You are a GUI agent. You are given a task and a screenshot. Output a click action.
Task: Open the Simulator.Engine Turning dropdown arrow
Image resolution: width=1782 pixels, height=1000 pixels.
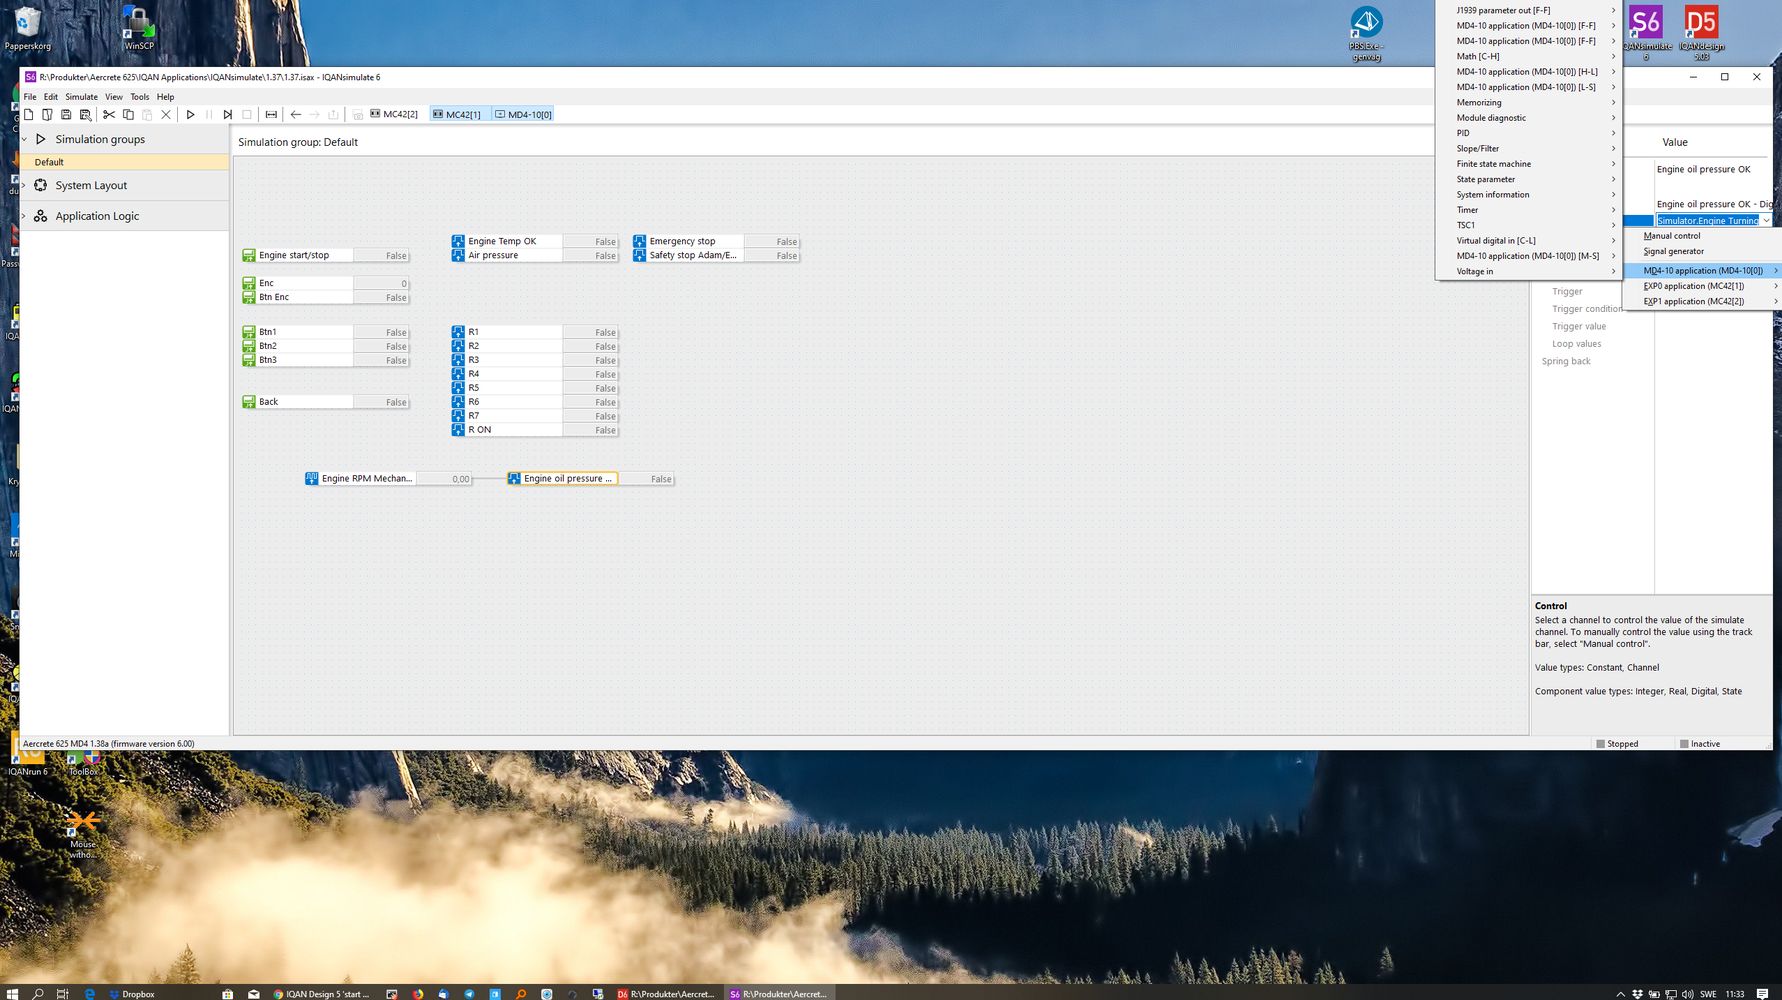(1766, 221)
